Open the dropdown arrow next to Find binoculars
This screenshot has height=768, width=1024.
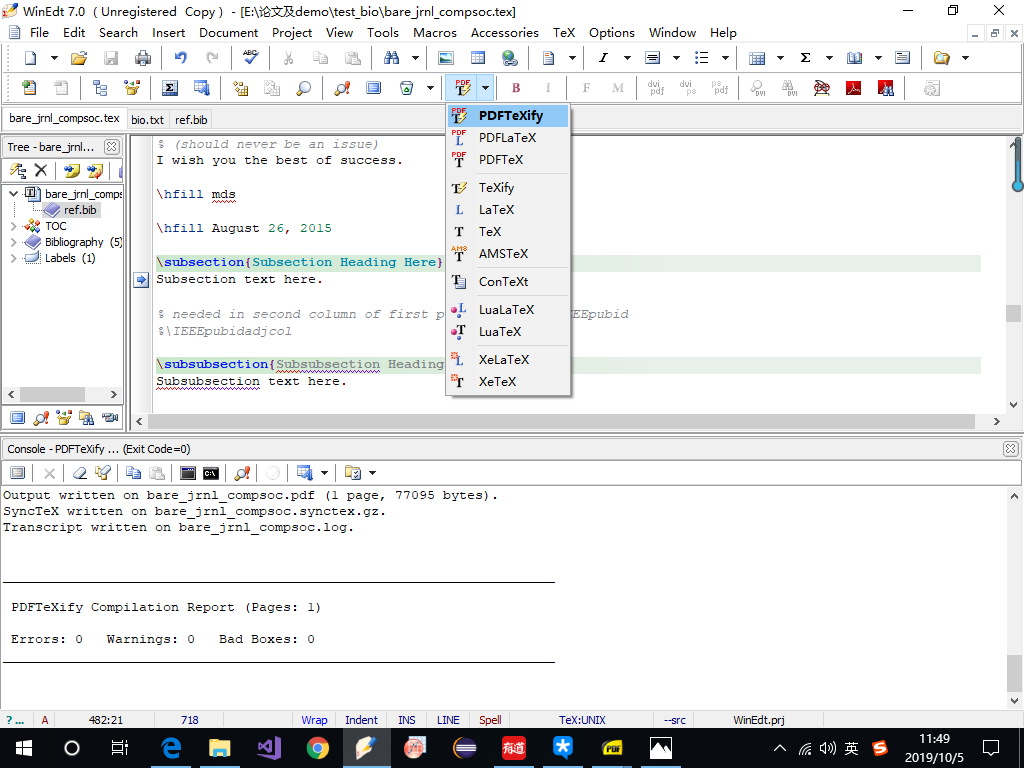[415, 58]
